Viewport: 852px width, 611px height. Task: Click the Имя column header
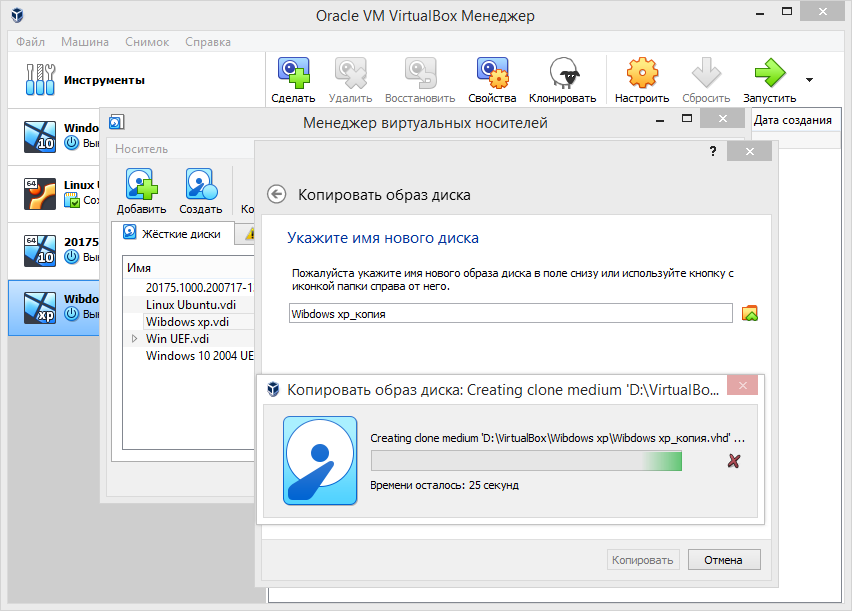189,267
